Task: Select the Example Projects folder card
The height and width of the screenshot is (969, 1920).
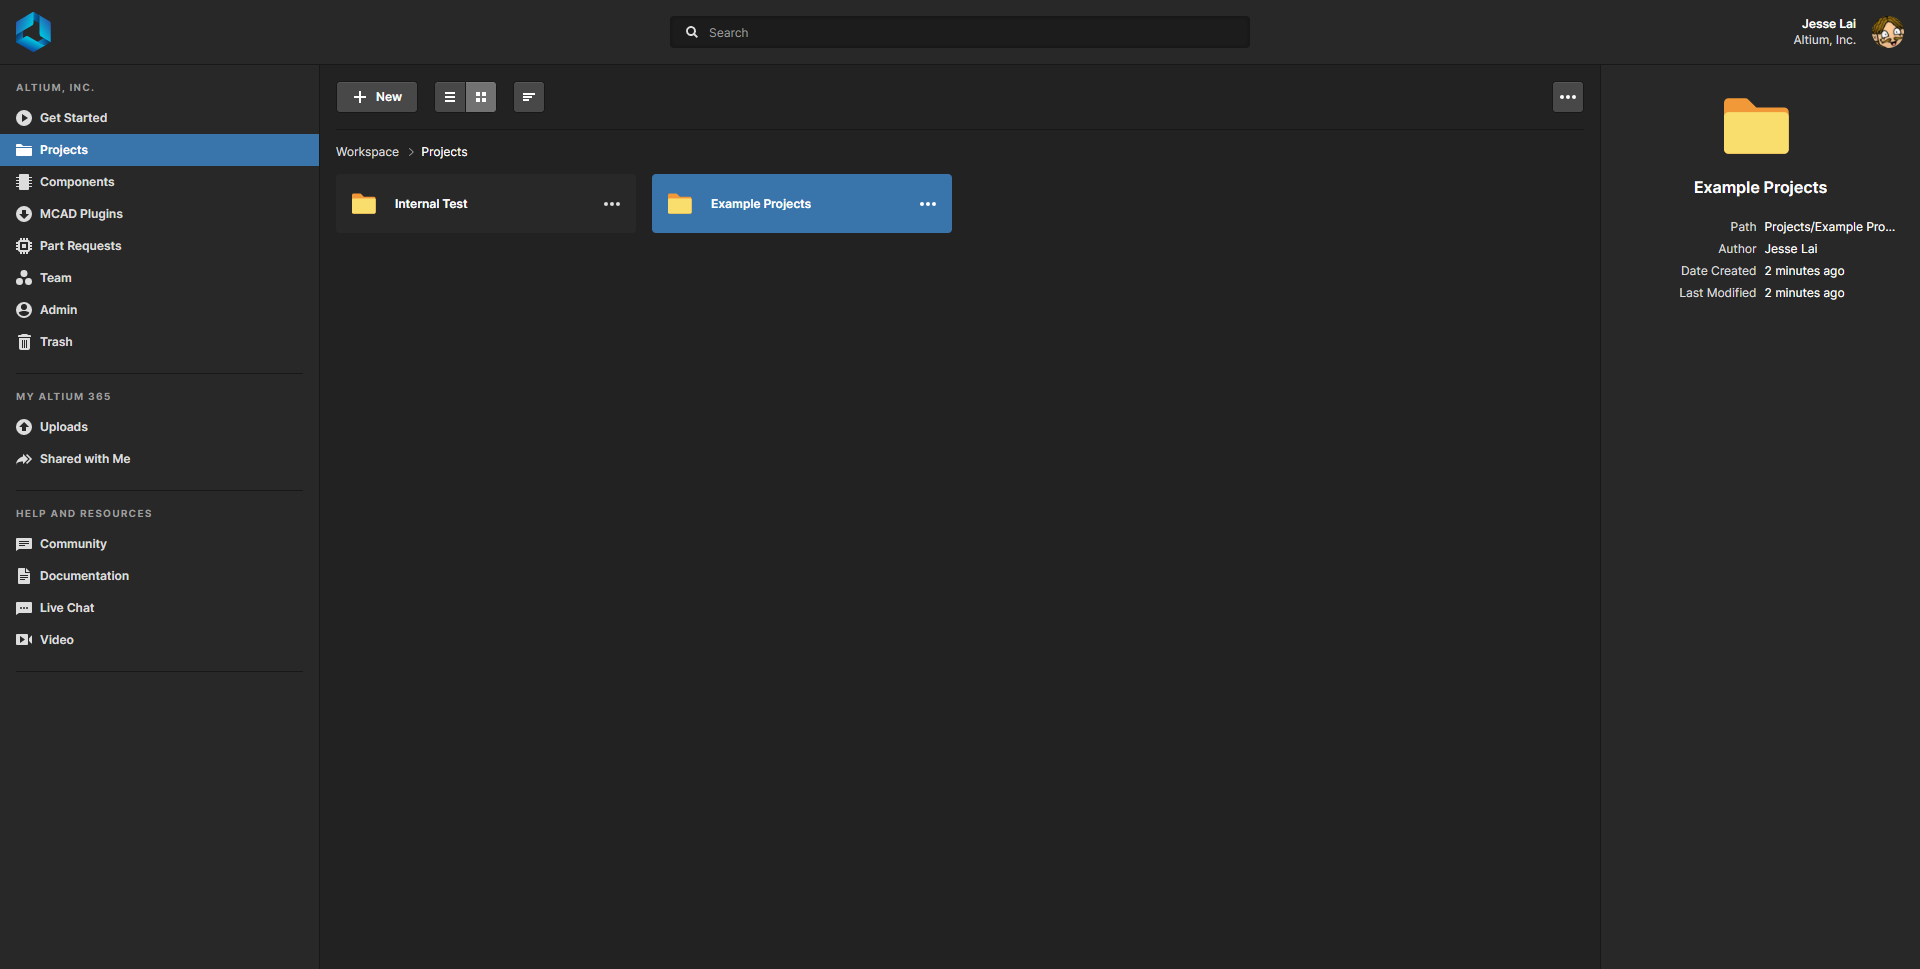Action: [802, 204]
